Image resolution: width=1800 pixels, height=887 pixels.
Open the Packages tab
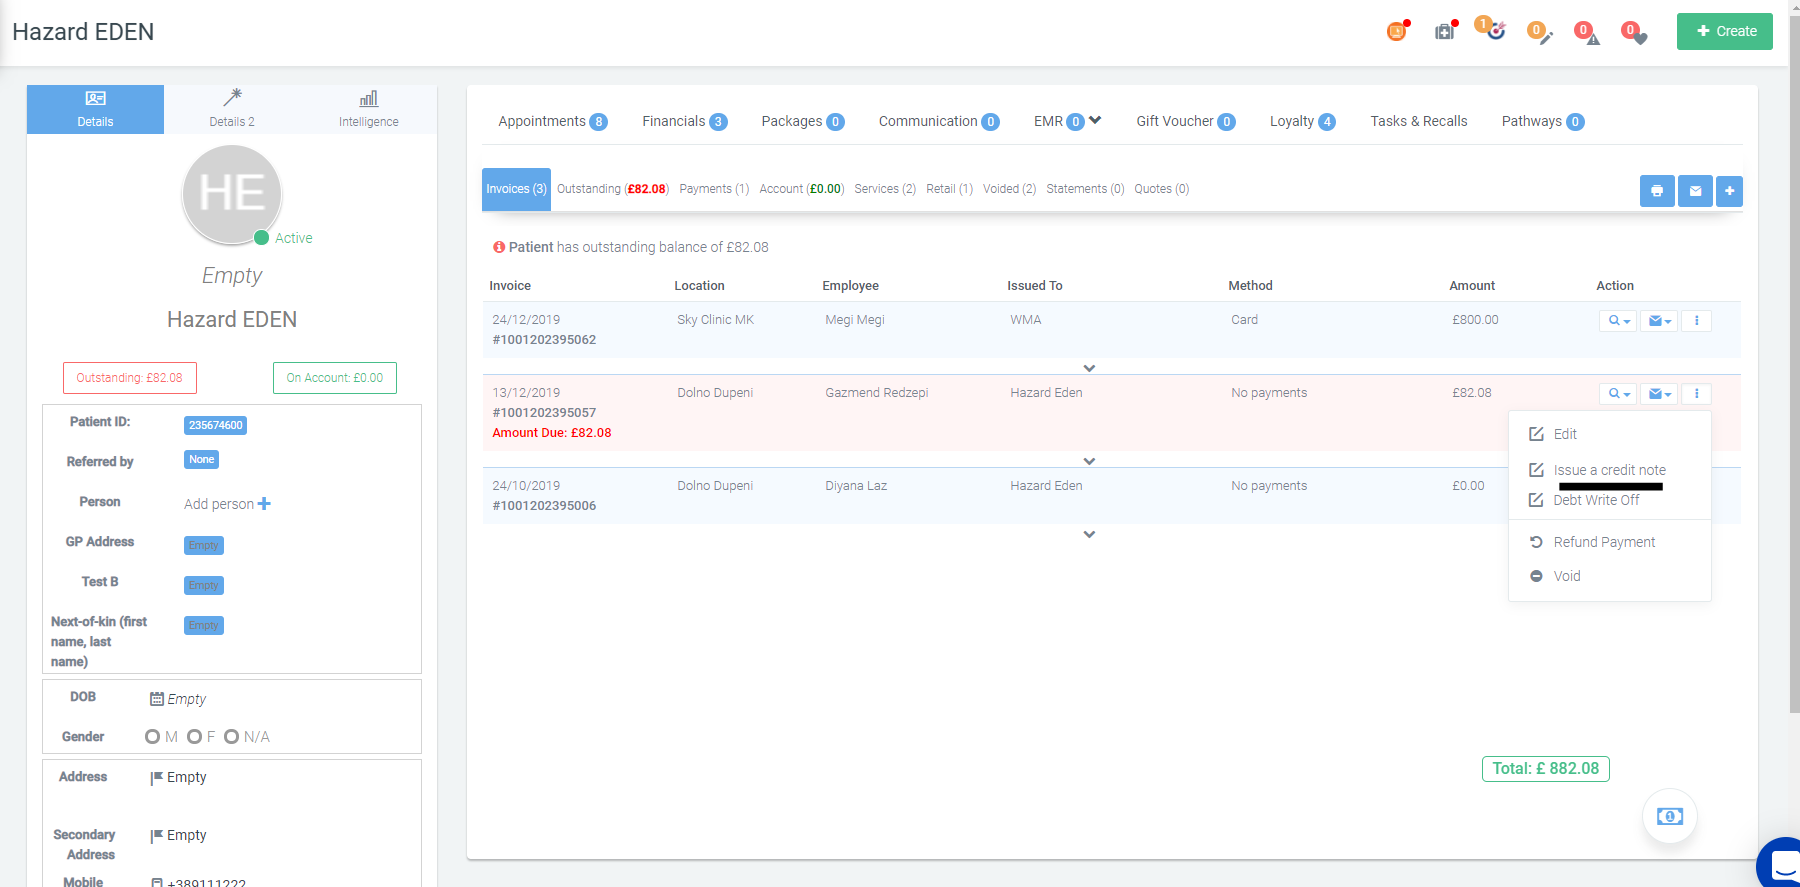click(x=802, y=121)
